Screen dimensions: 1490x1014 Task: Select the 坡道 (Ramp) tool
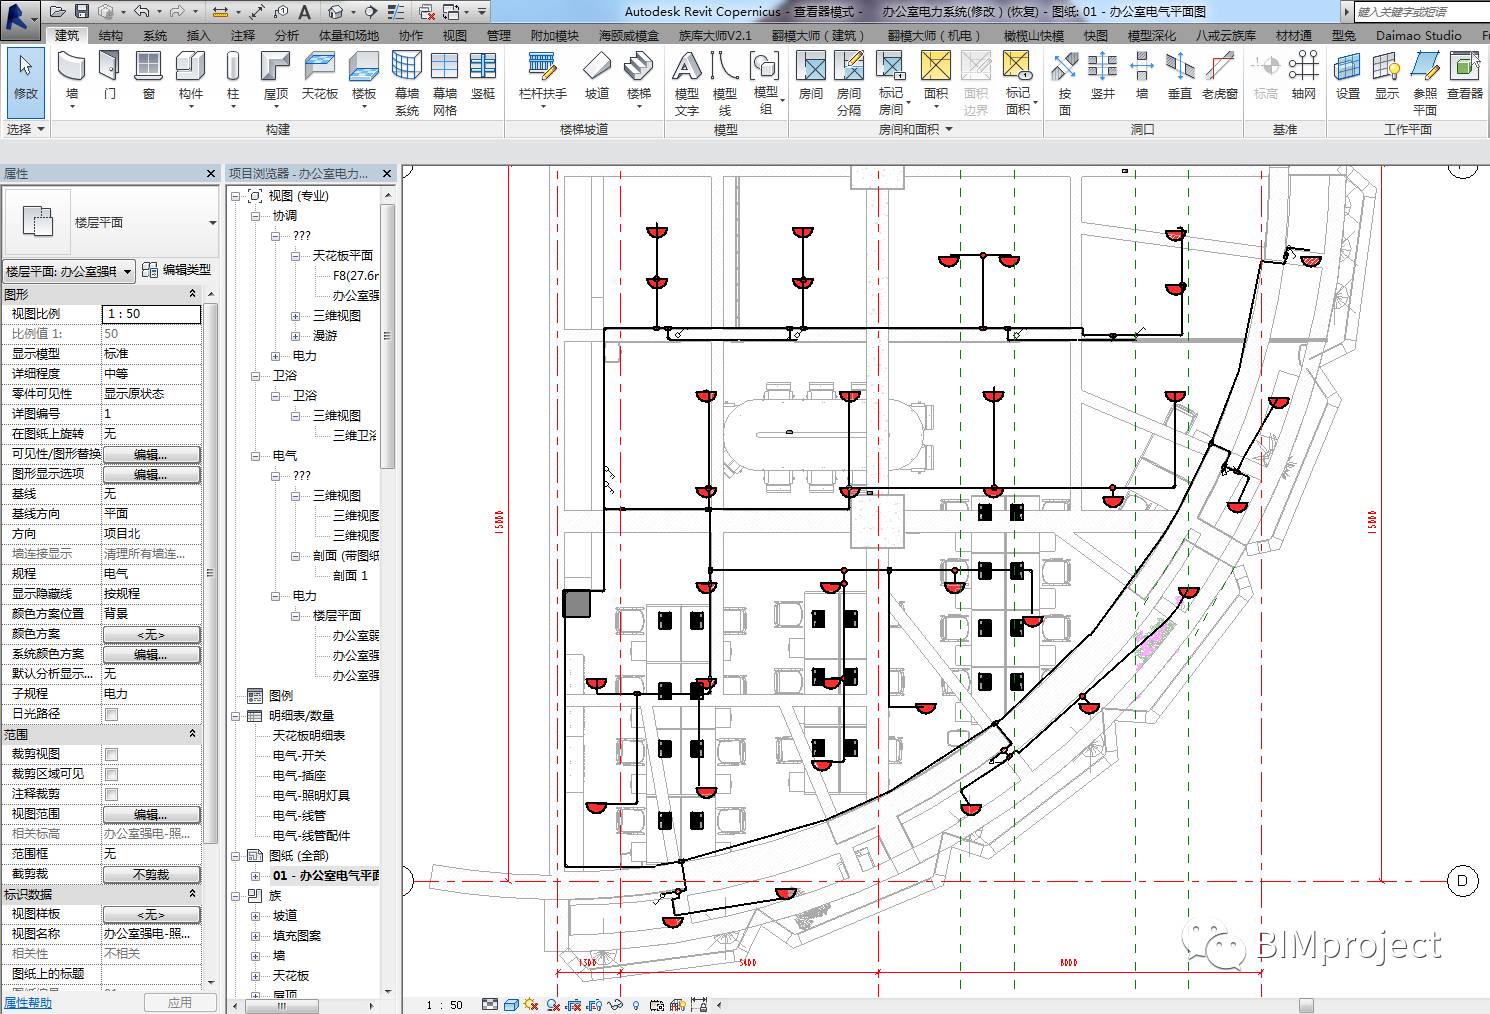tap(597, 76)
